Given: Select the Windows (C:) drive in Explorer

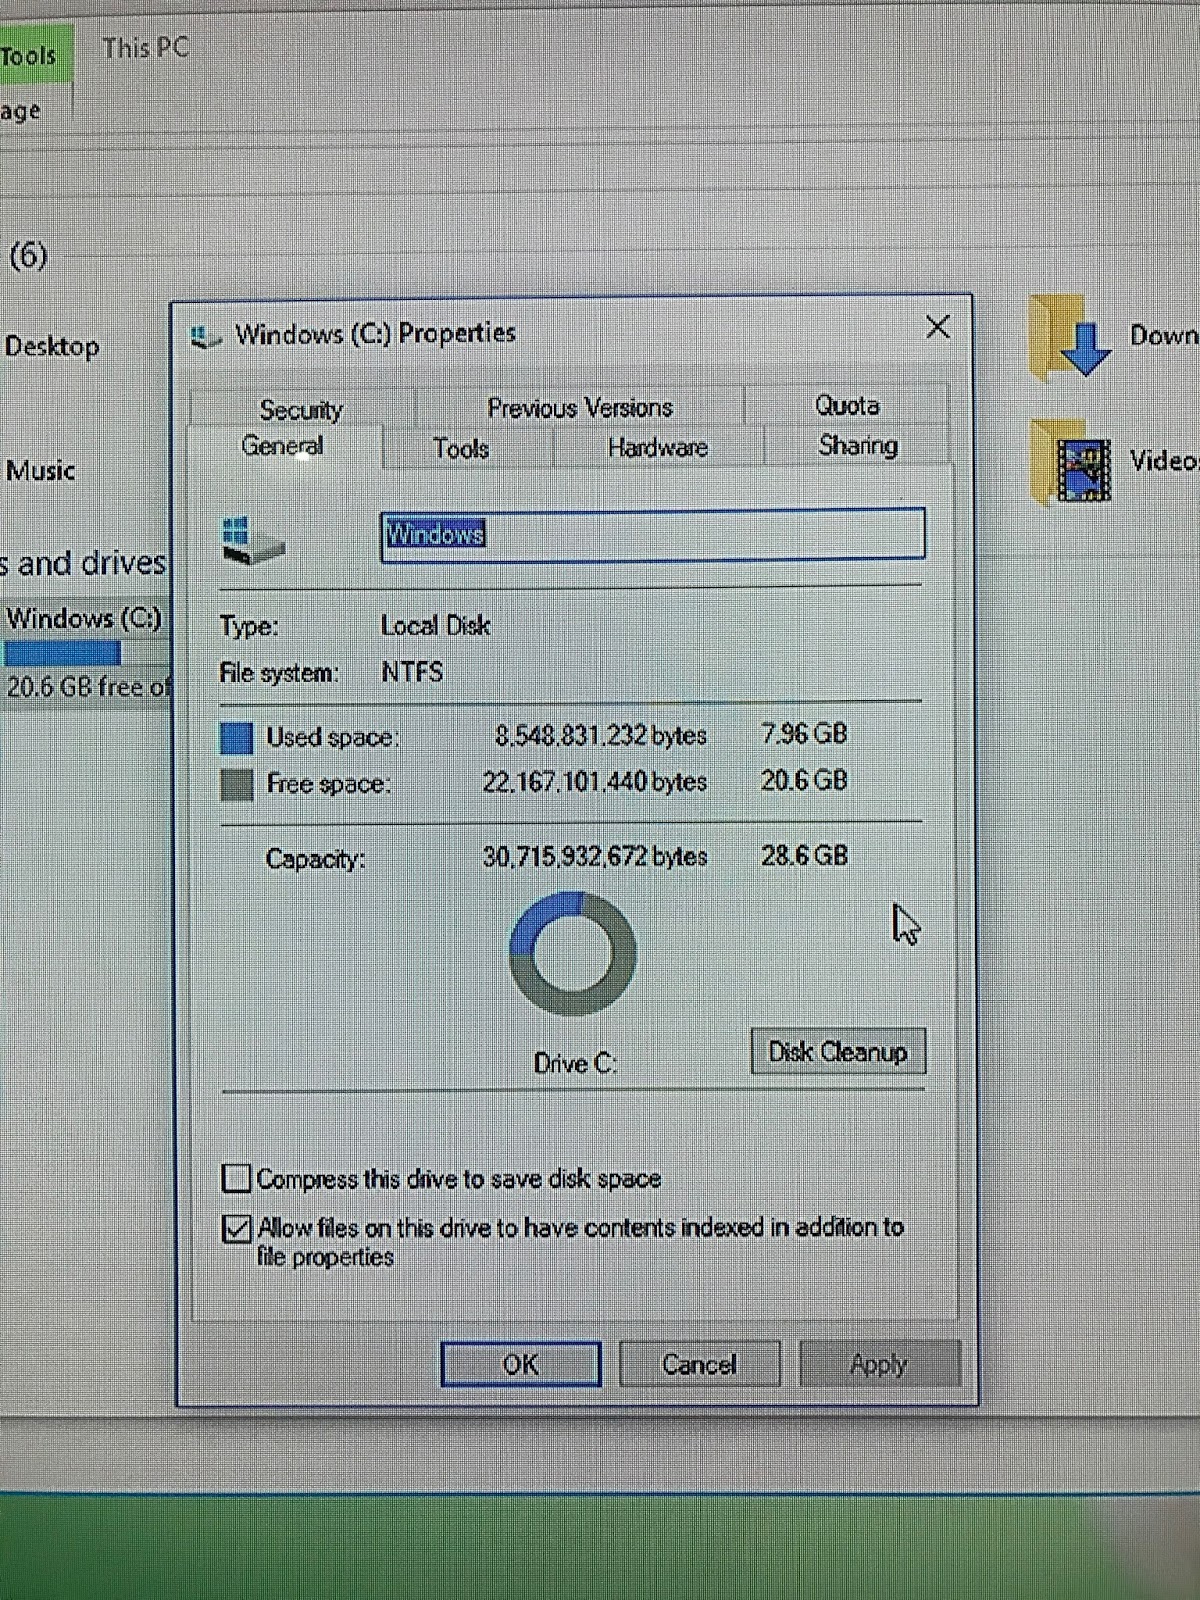Looking at the screenshot, I should click(86, 652).
